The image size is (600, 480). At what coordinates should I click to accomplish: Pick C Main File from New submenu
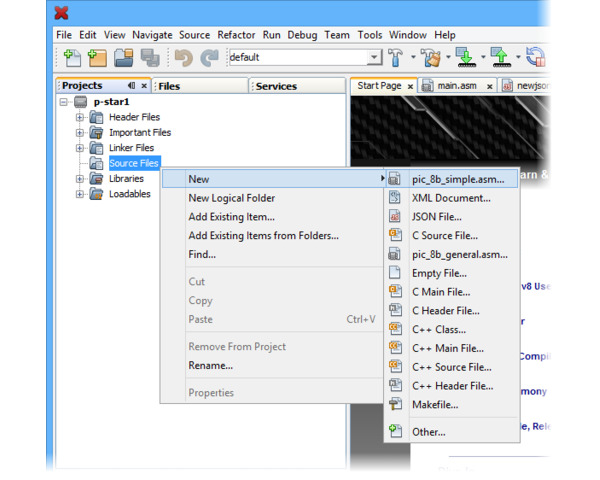441,292
